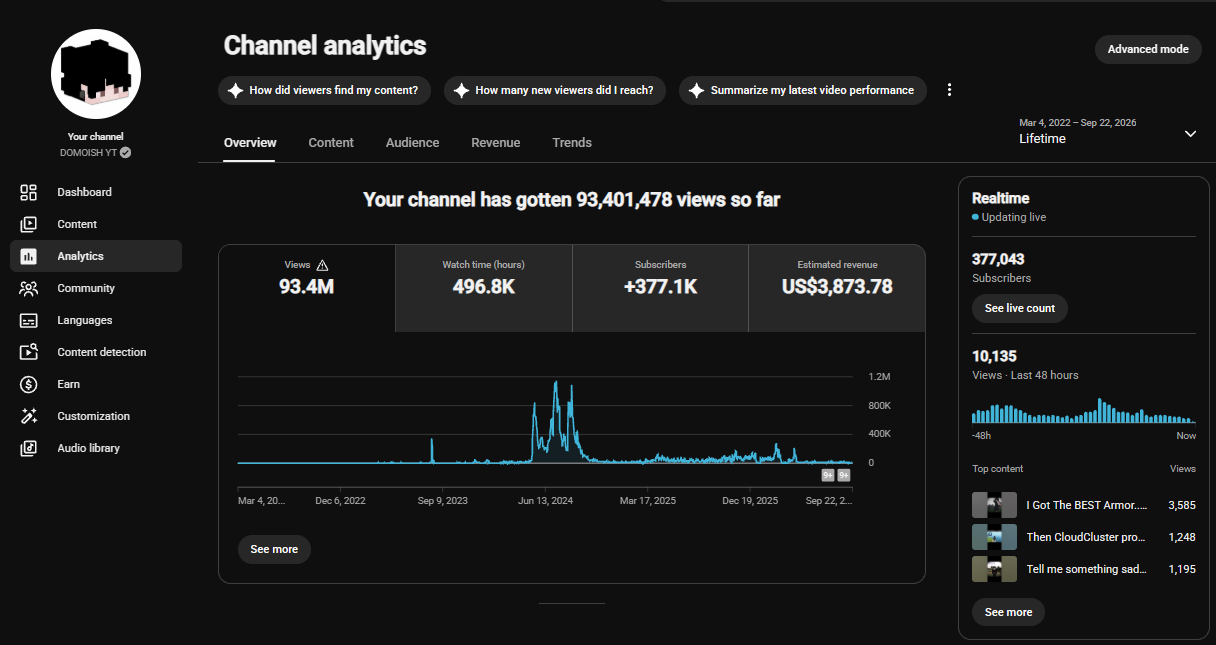The image size is (1216, 645).
Task: Click the Content sidebar icon
Action: tap(29, 224)
